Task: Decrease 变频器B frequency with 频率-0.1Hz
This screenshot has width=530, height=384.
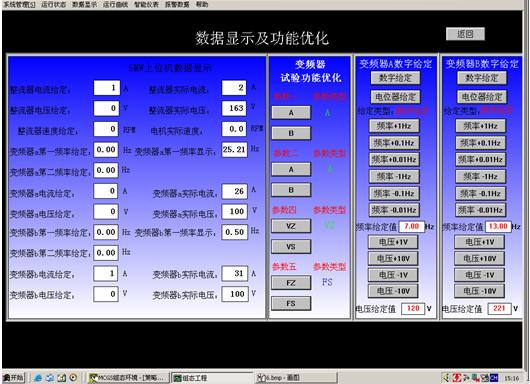Action: [x=480, y=193]
